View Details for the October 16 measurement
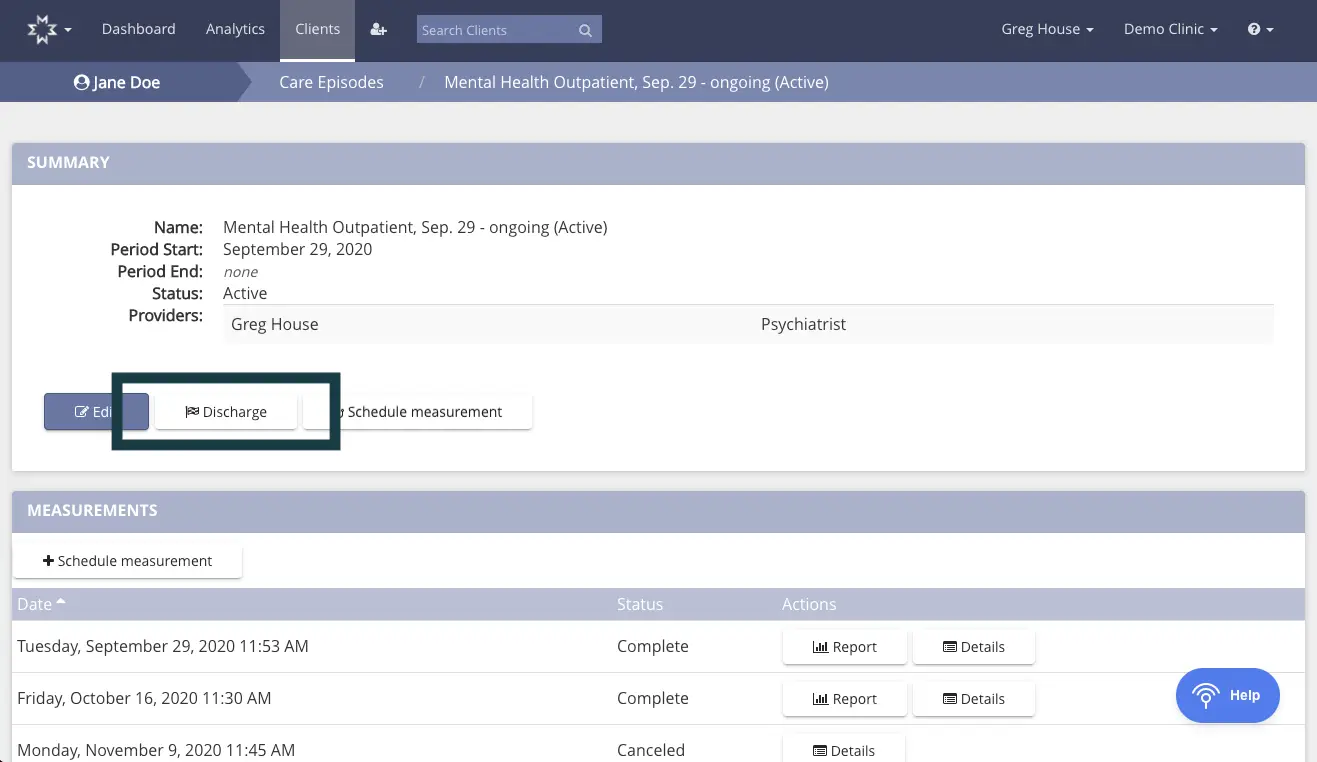 (973, 698)
